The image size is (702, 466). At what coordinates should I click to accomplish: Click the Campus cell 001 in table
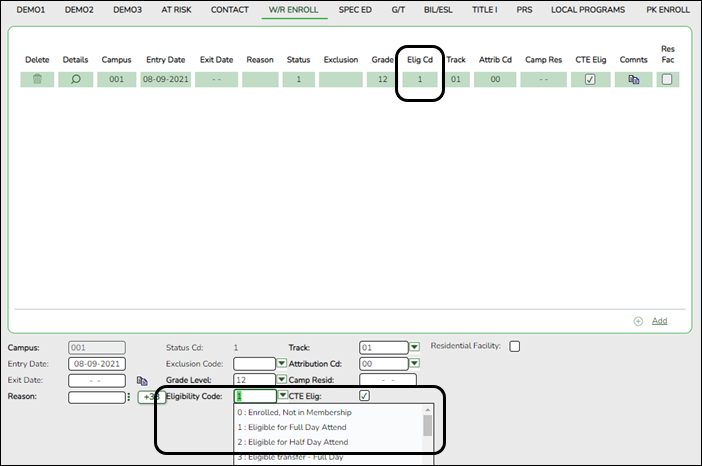point(116,79)
